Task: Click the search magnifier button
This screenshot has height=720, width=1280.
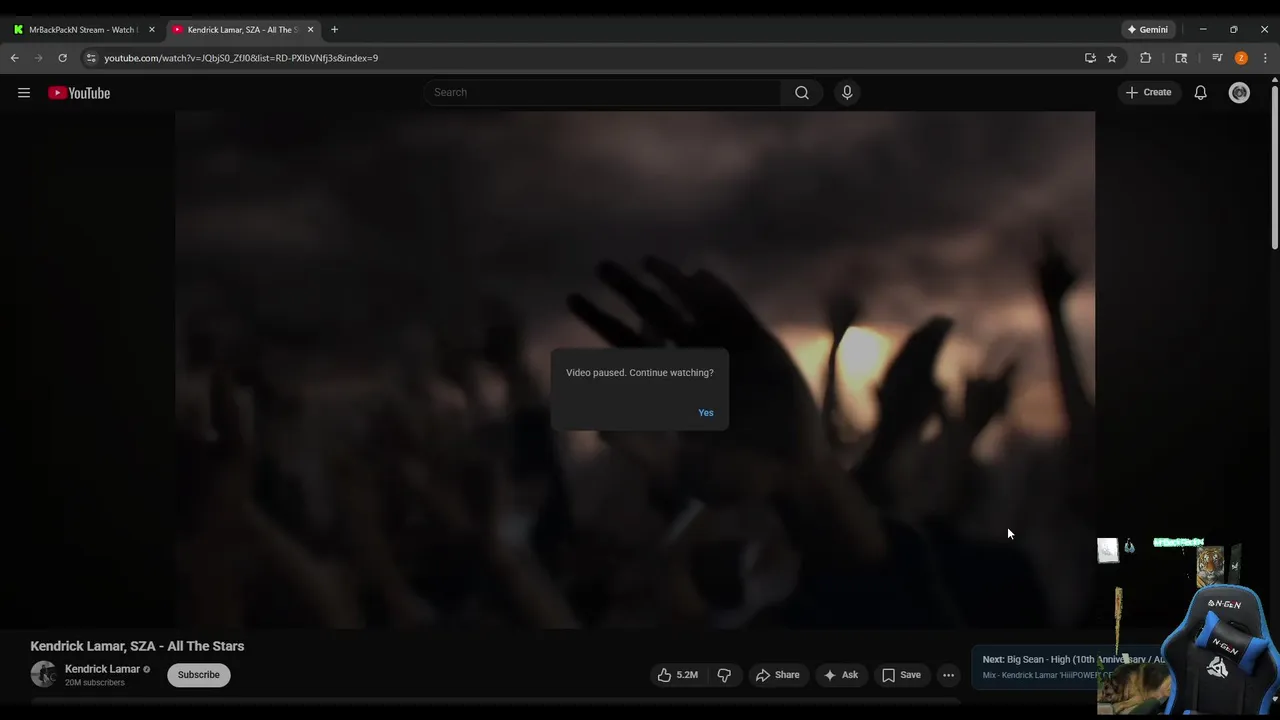Action: [802, 92]
